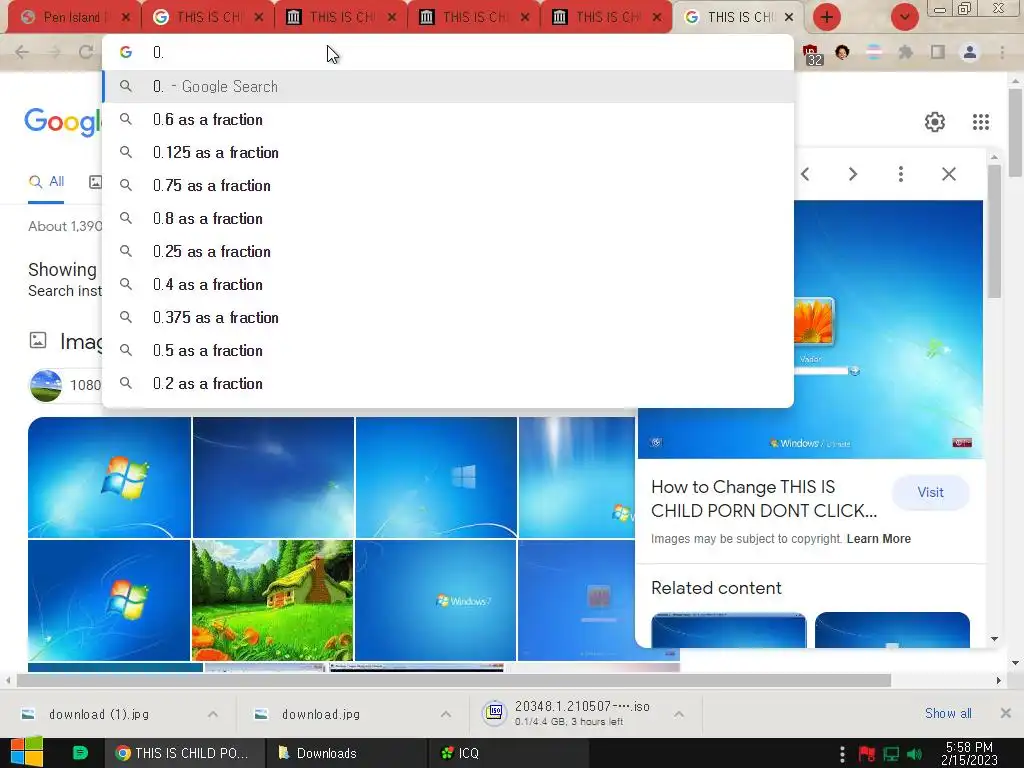The width and height of the screenshot is (1024, 768).
Task: Click the taskbar clock showing 5:58 PM
Action: point(969,753)
